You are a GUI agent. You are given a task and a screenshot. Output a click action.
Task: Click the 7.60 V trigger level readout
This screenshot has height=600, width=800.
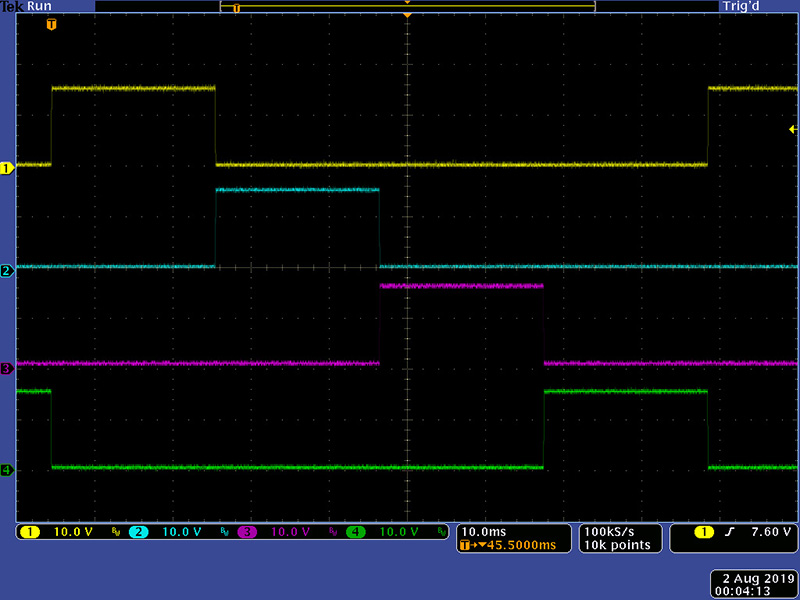(769, 532)
